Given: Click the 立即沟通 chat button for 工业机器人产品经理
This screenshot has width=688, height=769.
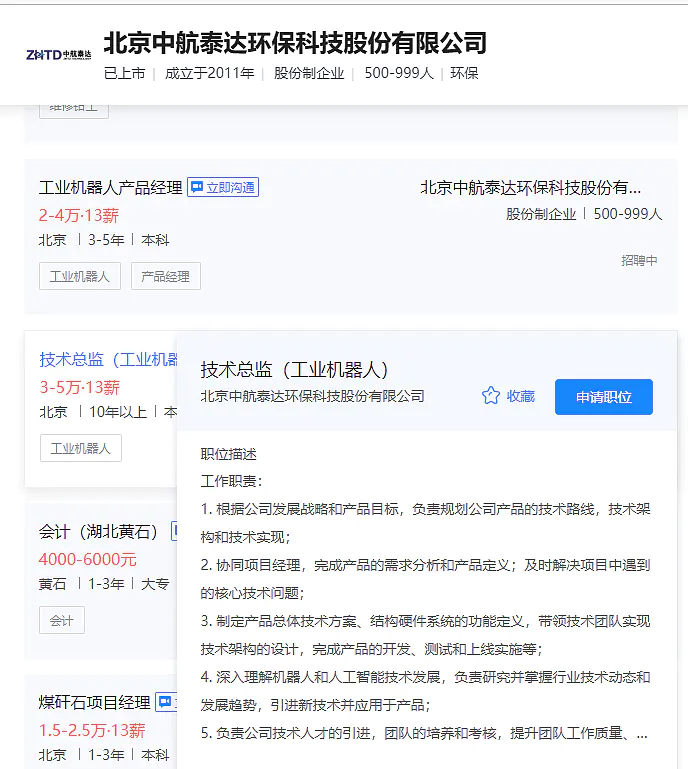Looking at the screenshot, I should (x=223, y=187).
